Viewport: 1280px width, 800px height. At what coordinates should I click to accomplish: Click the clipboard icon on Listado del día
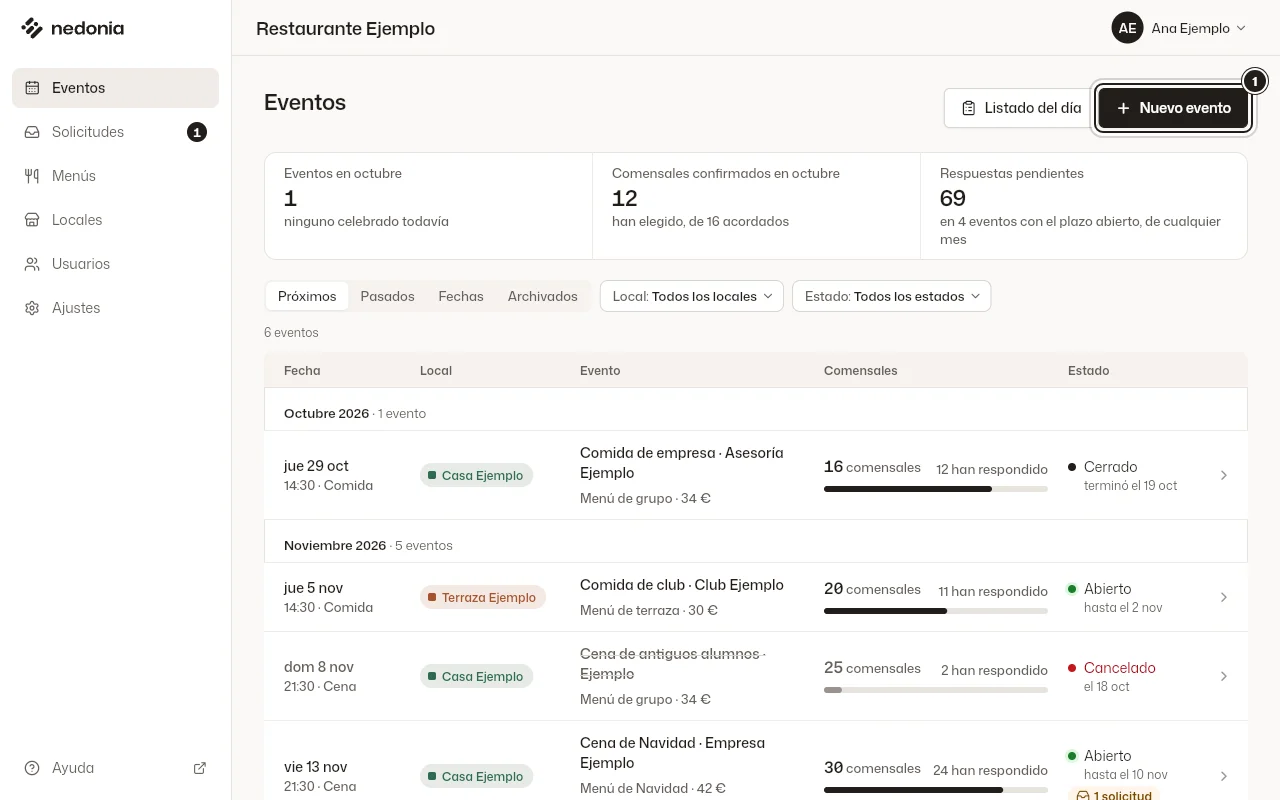(x=968, y=108)
